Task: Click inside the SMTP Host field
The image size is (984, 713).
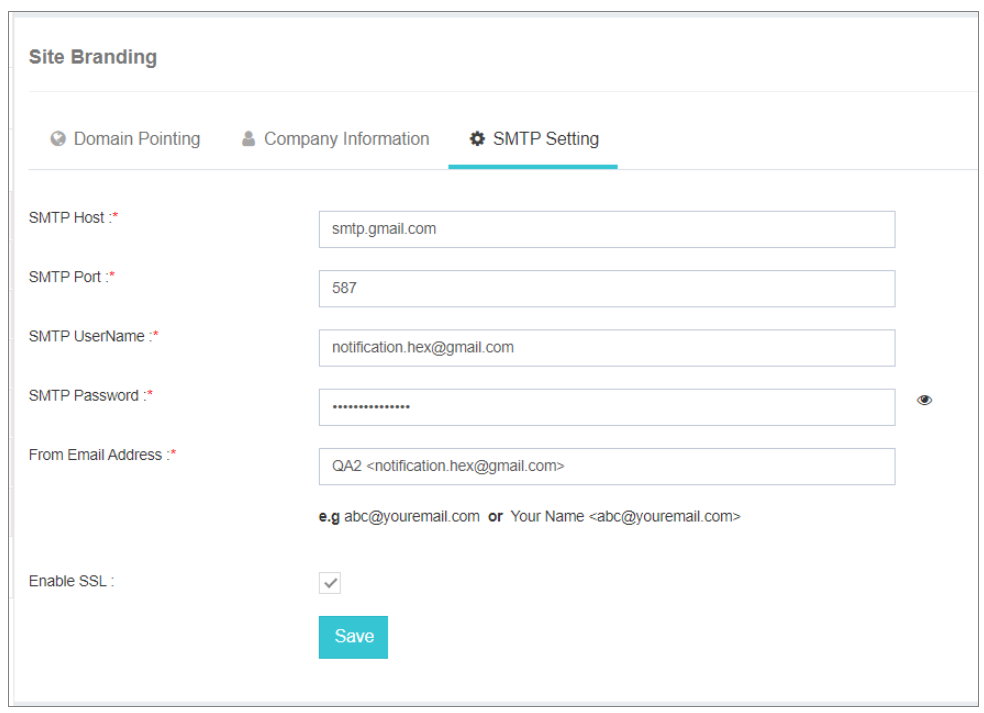Action: click(605, 229)
